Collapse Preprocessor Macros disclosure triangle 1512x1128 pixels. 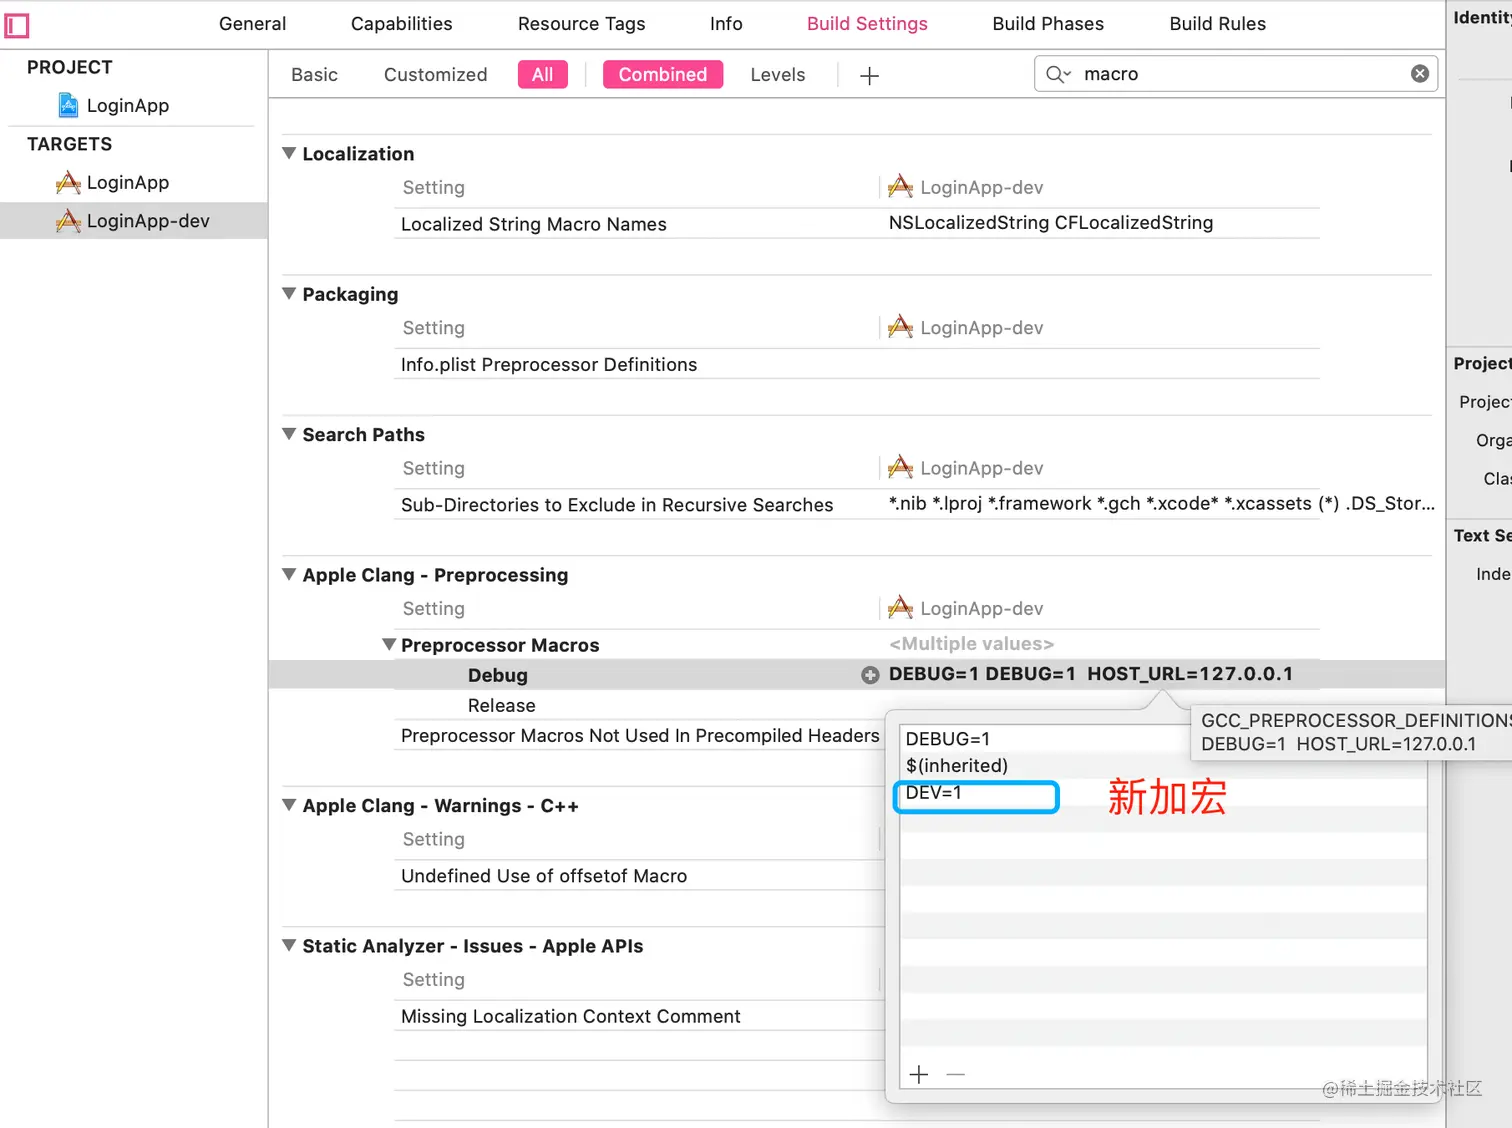(389, 645)
